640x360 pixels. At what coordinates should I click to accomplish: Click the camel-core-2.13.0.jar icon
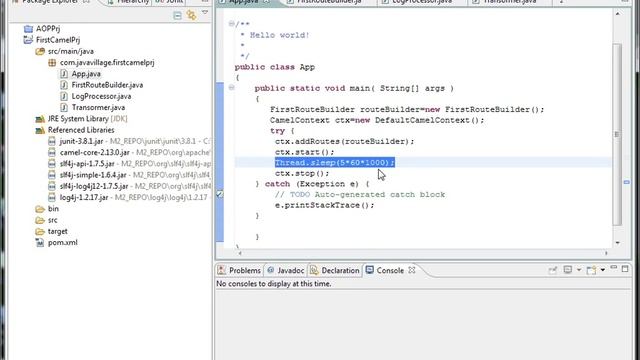52,152
